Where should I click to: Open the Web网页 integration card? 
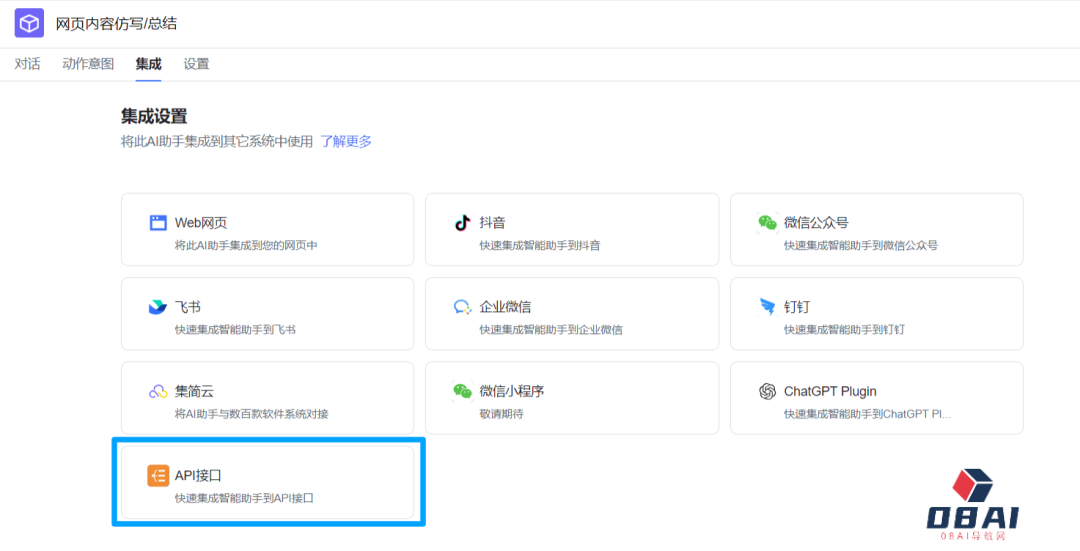[x=267, y=229]
